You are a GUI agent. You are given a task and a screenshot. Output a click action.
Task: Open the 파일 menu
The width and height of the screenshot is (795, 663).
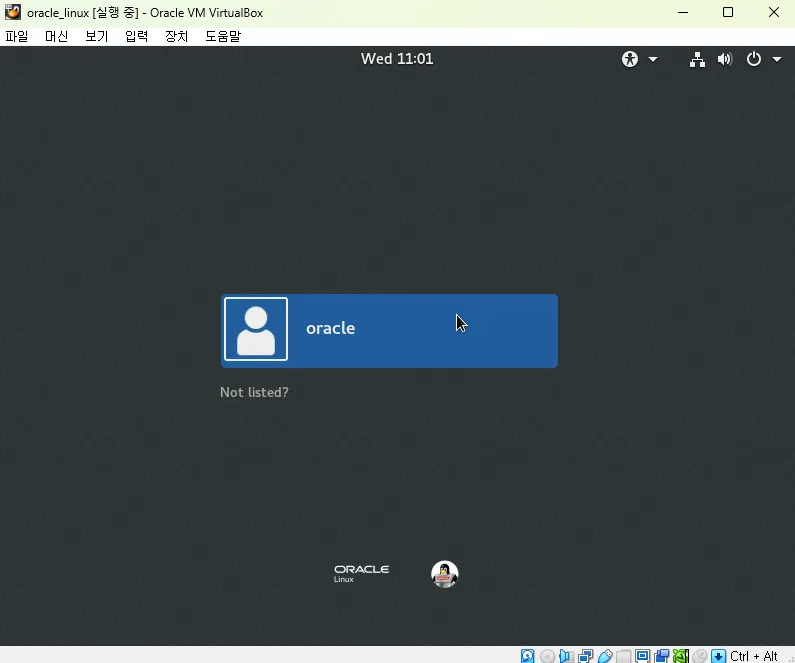17,36
